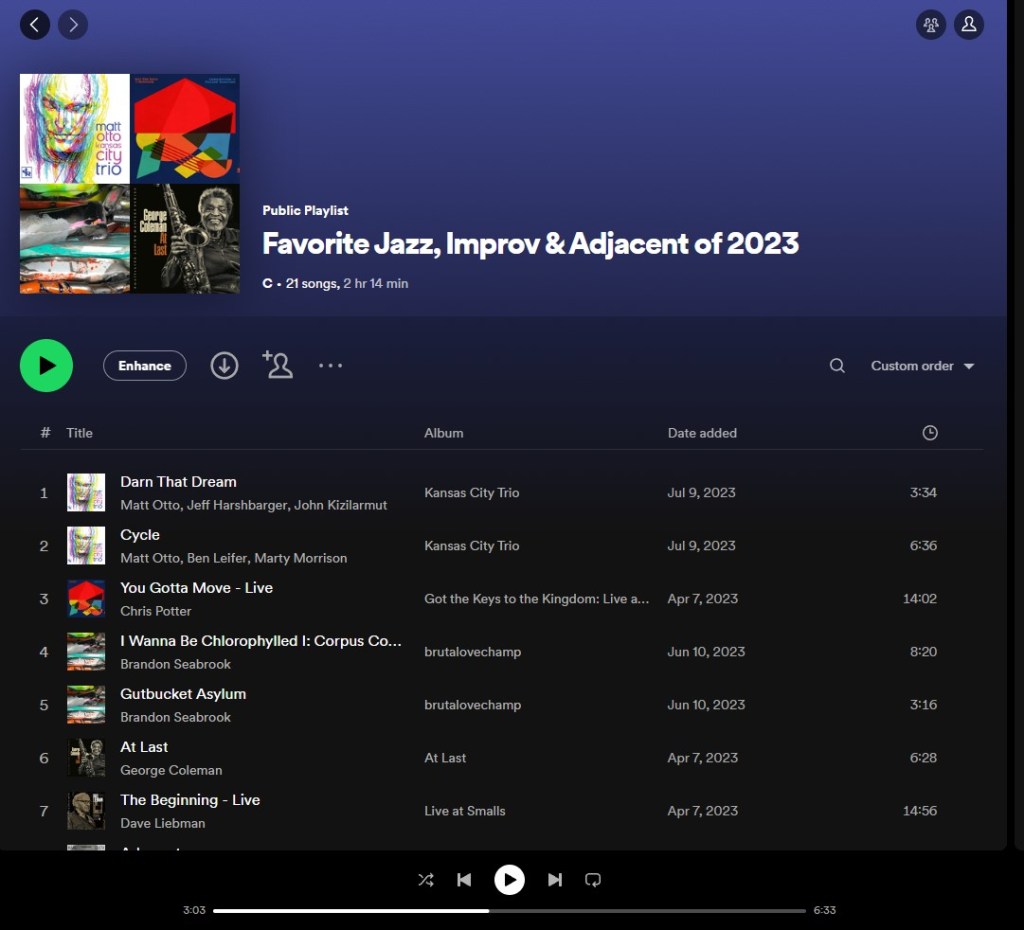Seek in the playback progress bar

[x=509, y=911]
